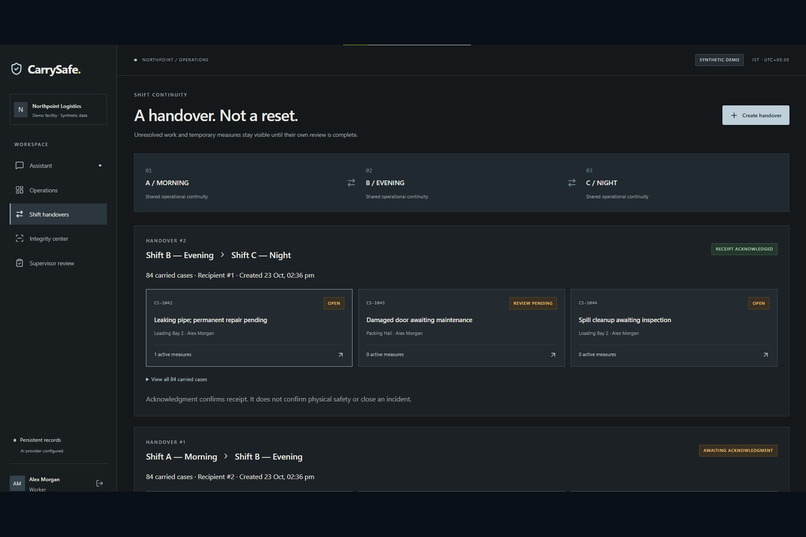Viewport: 806px width, 537px height.
Task: Click the chevron between Shift B Evening and Shift C Night
Action: 223,255
